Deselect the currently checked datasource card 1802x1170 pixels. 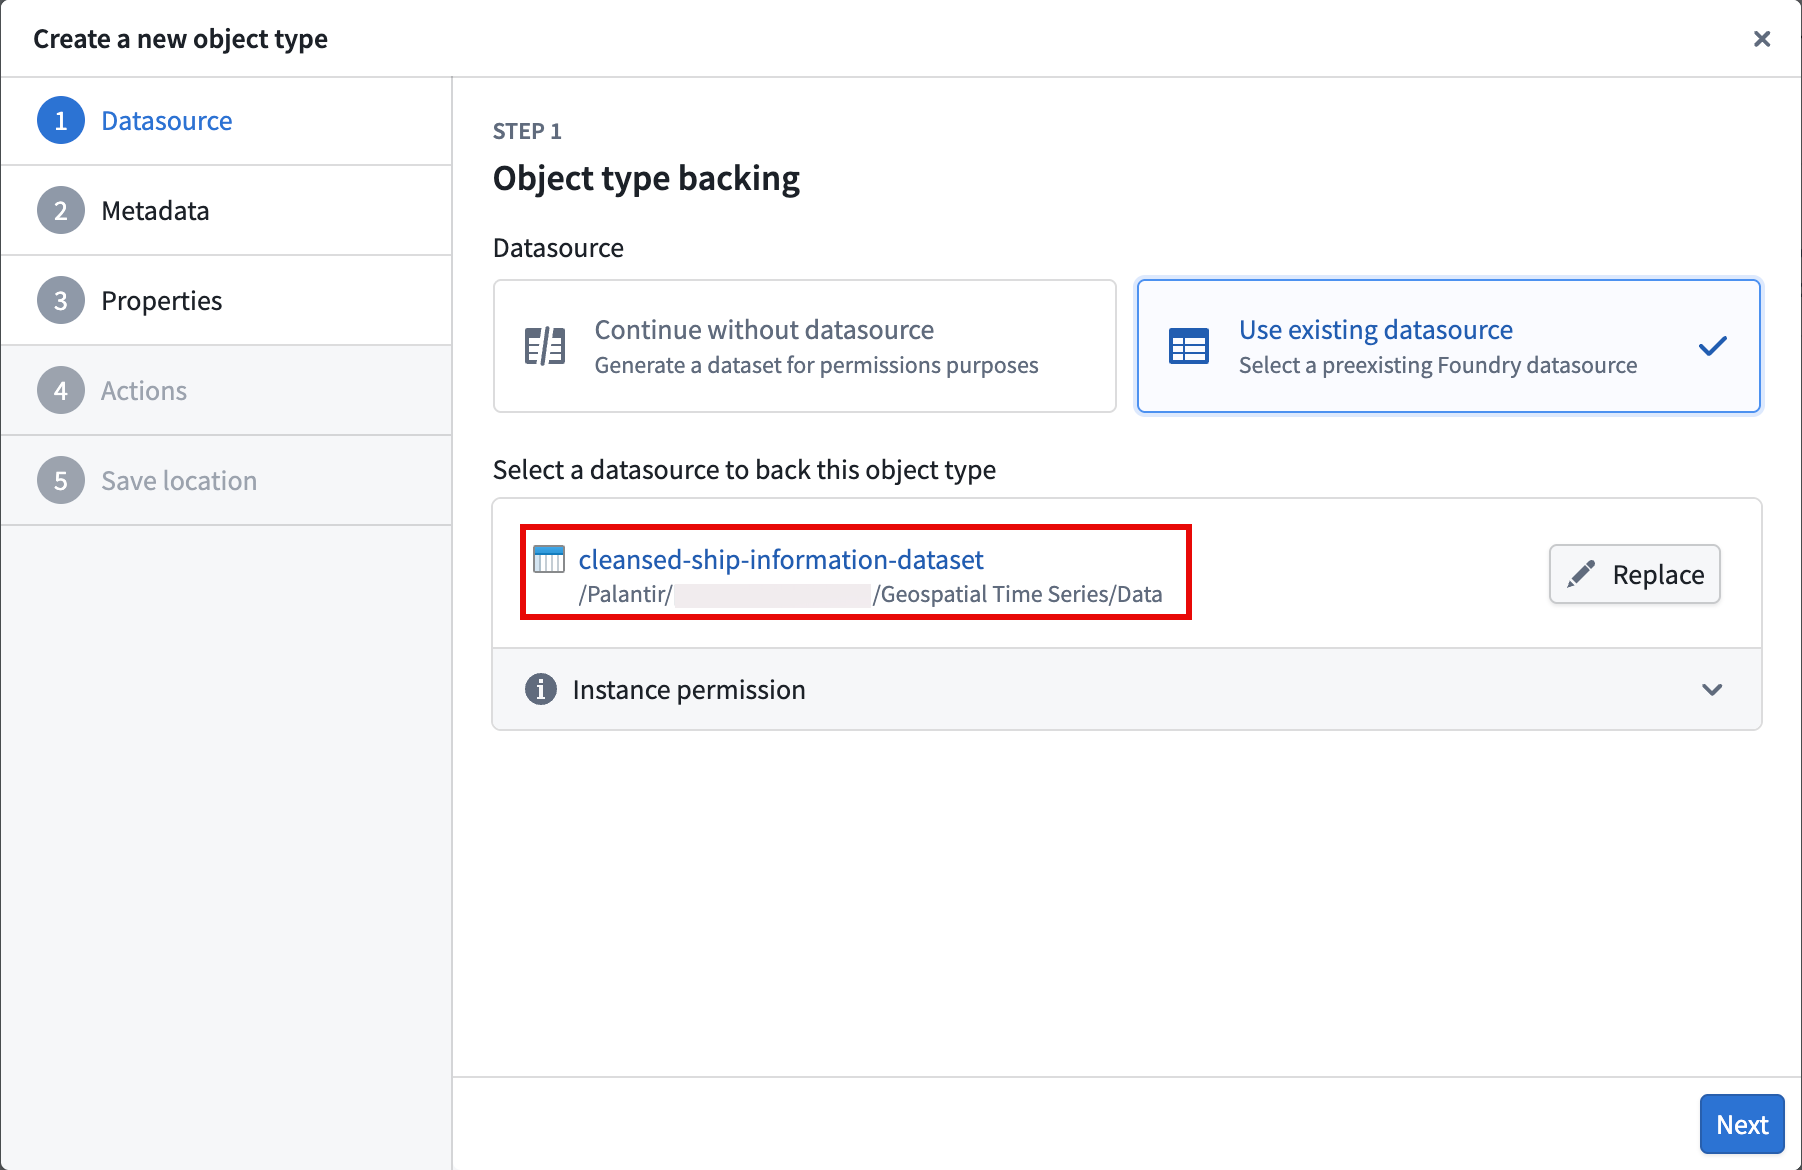(x=1447, y=345)
